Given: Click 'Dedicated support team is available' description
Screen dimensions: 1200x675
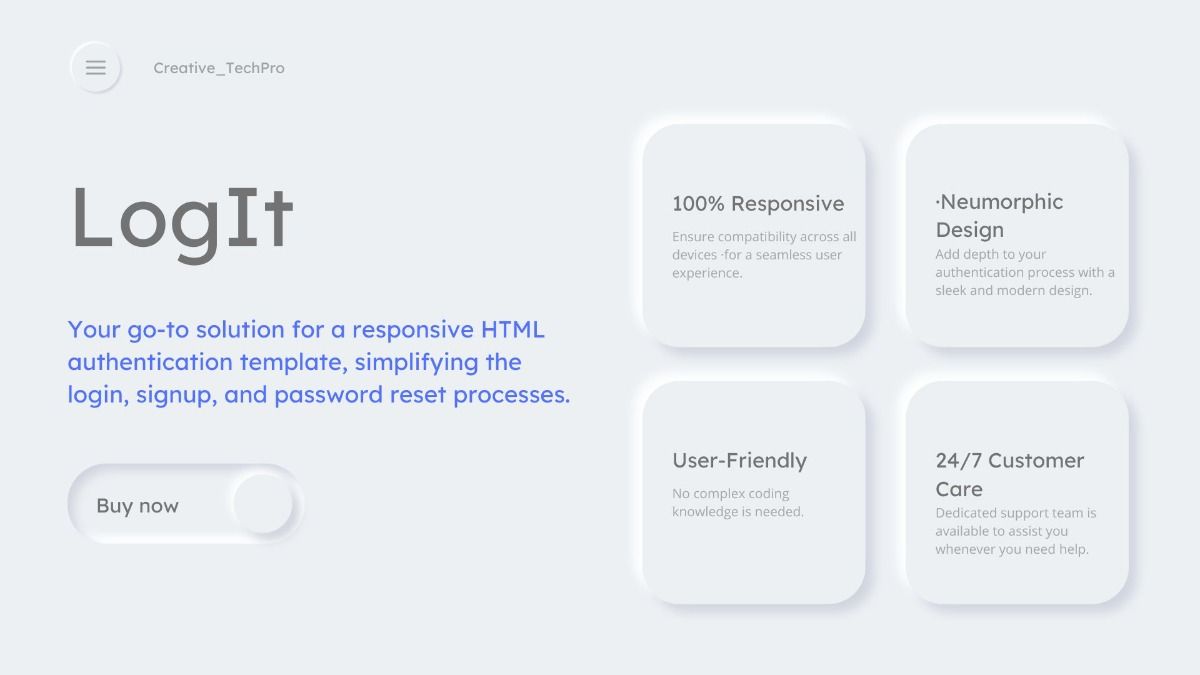Looking at the screenshot, I should coord(1016,531).
